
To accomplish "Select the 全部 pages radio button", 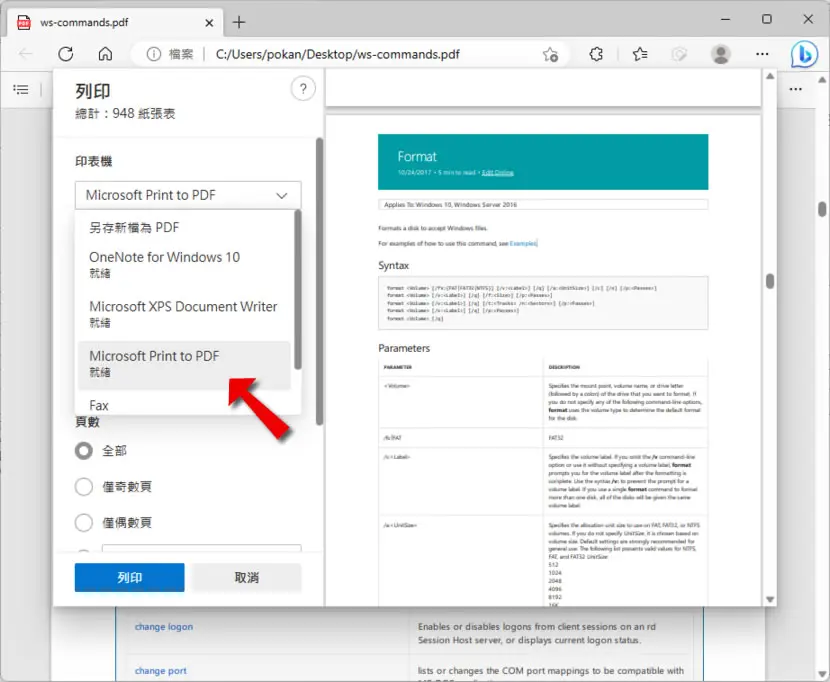I will pos(84,451).
